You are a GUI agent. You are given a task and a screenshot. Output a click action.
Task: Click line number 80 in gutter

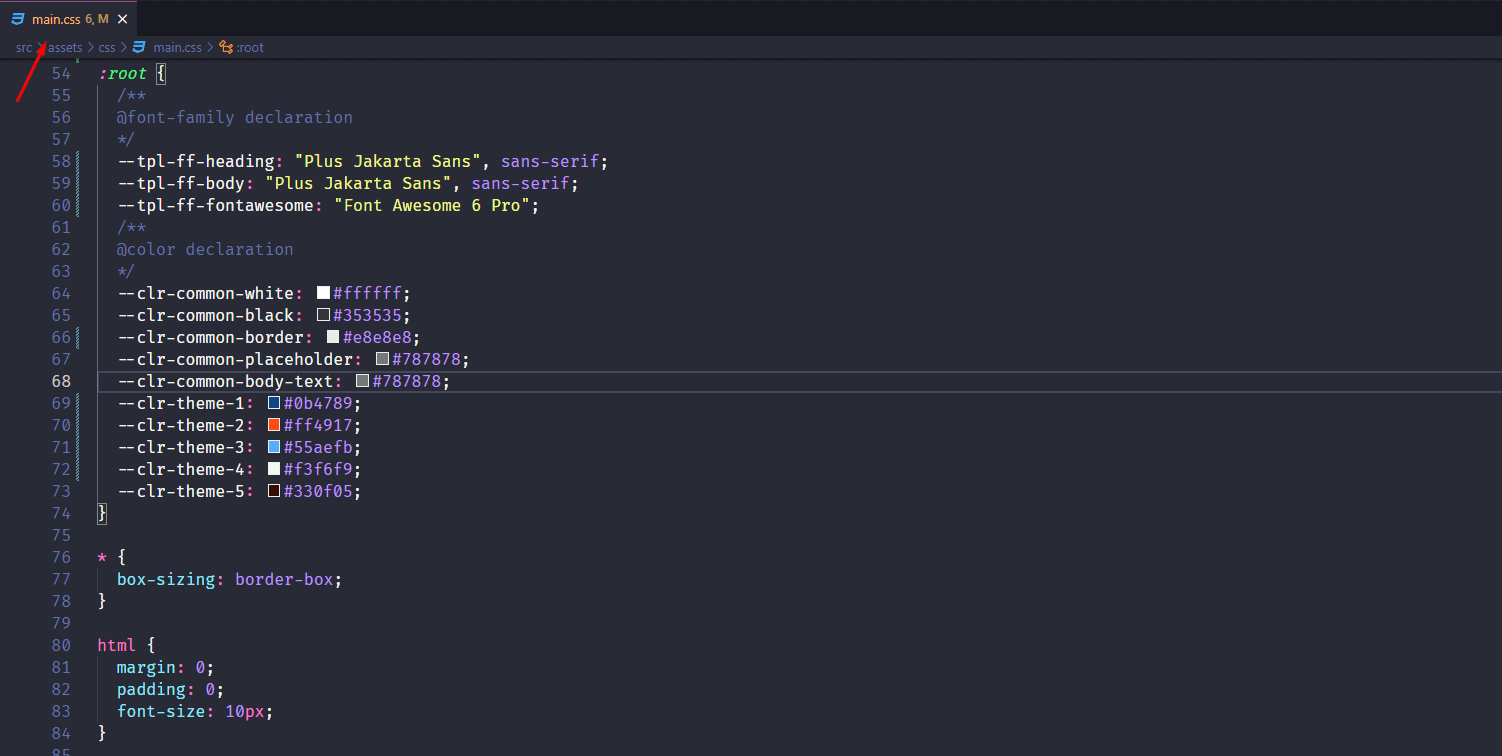61,645
